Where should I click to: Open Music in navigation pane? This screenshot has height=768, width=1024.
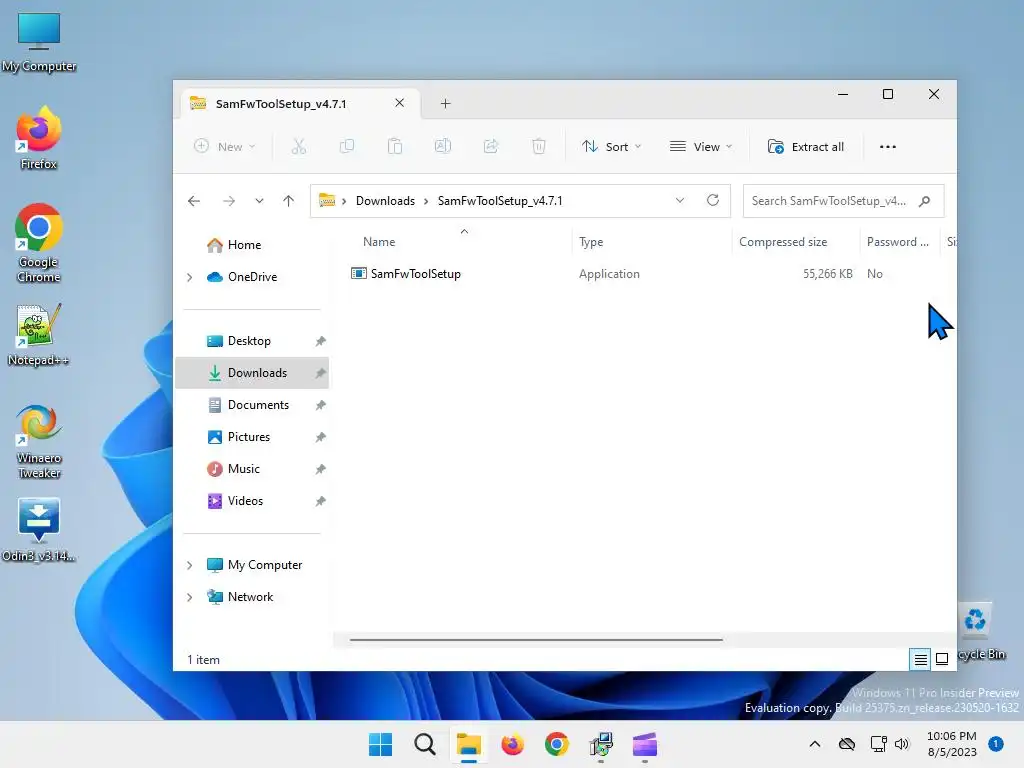pos(244,469)
